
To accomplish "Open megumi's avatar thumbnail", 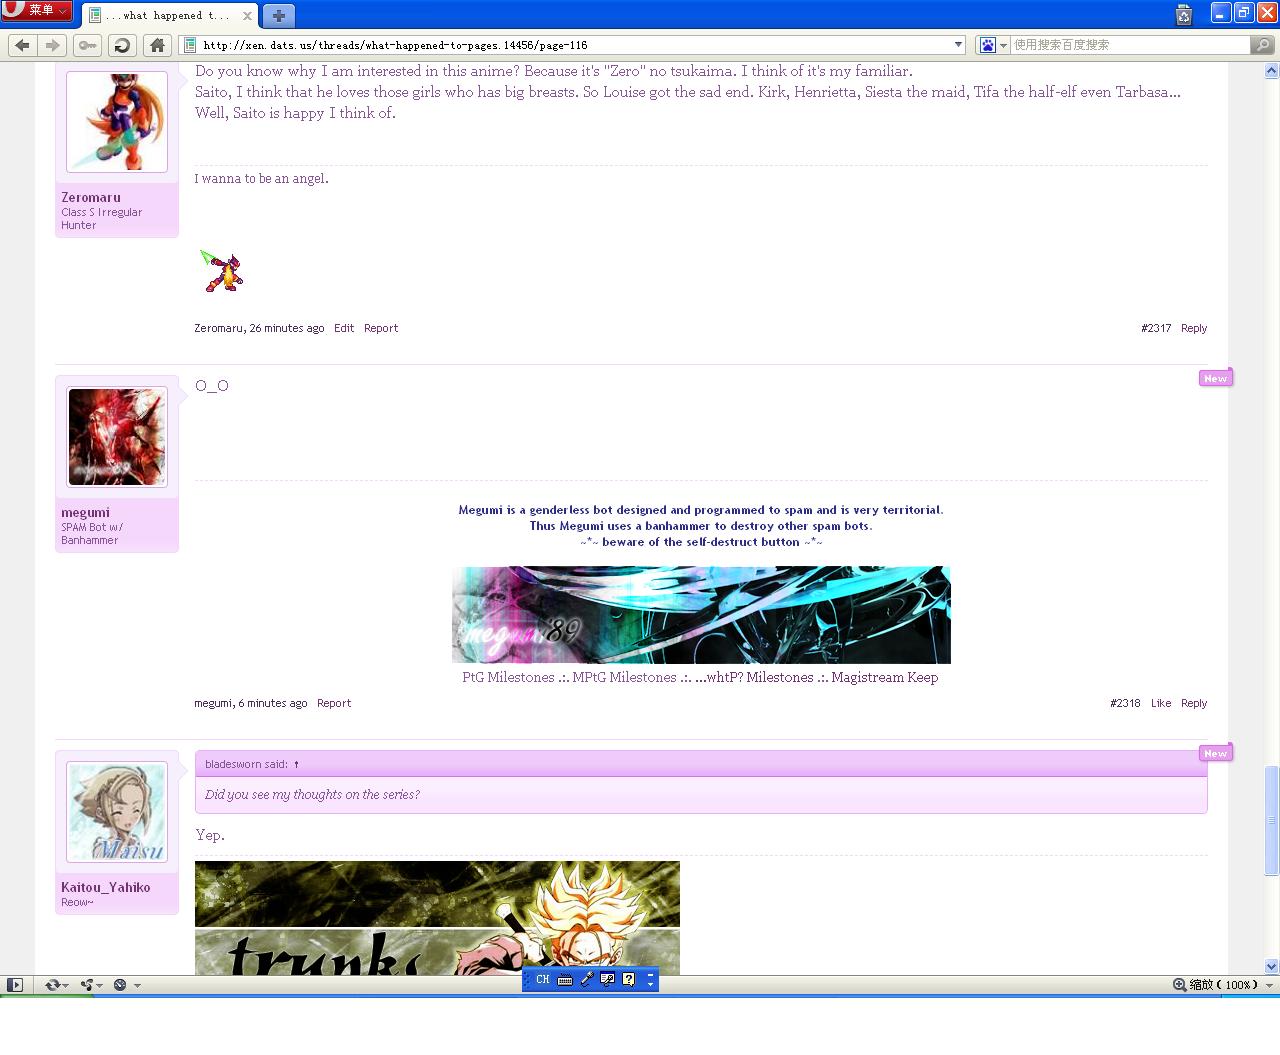I will pyautogui.click(x=117, y=437).
